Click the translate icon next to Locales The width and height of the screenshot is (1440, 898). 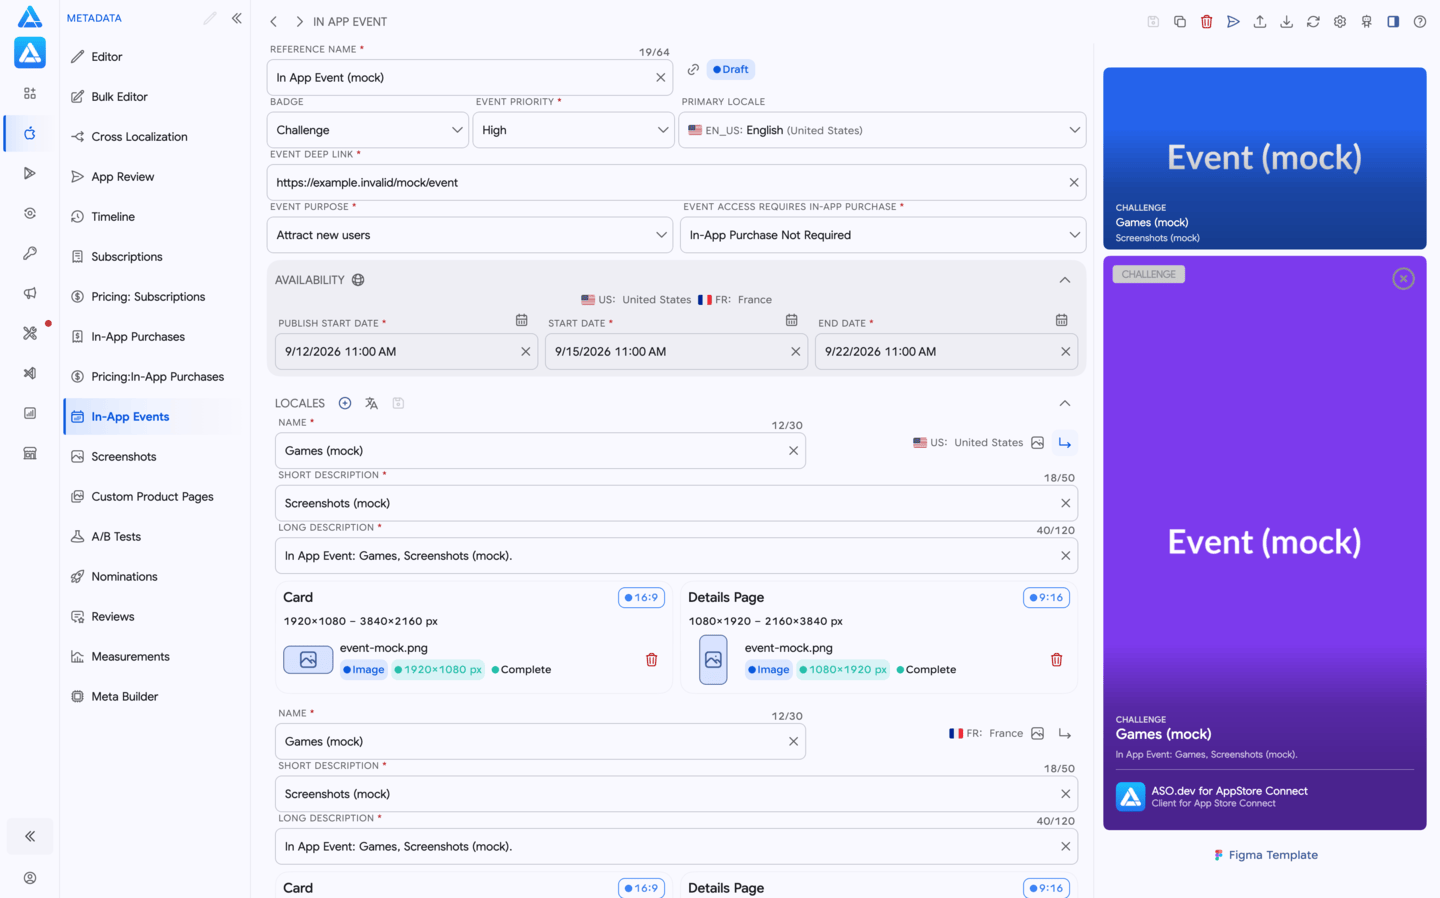(371, 403)
